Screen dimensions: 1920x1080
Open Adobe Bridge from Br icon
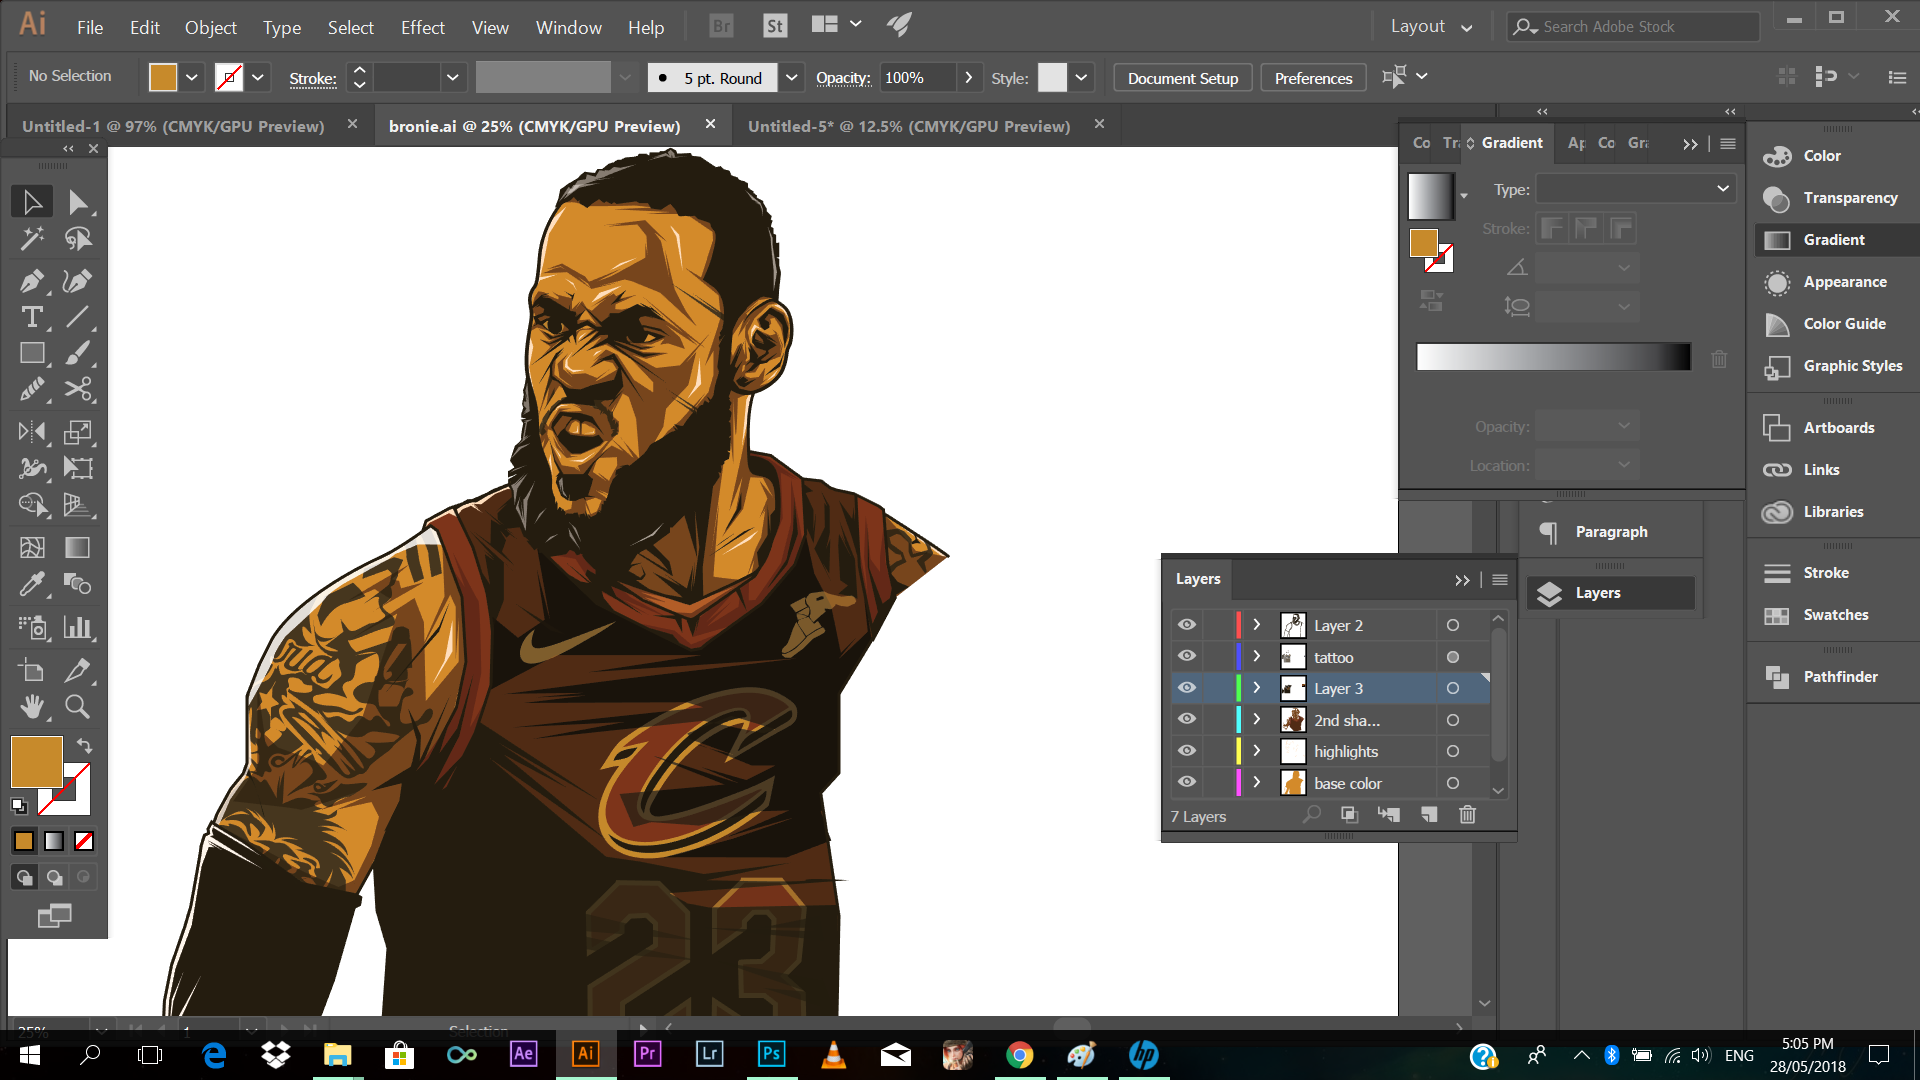[721, 26]
